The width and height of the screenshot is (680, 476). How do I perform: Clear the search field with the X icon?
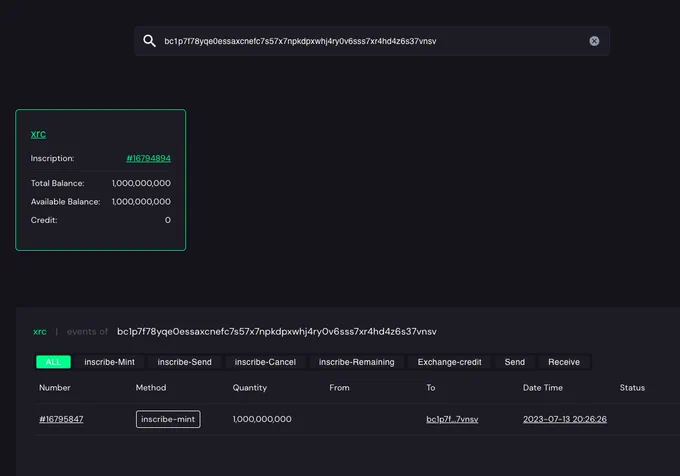pos(594,41)
